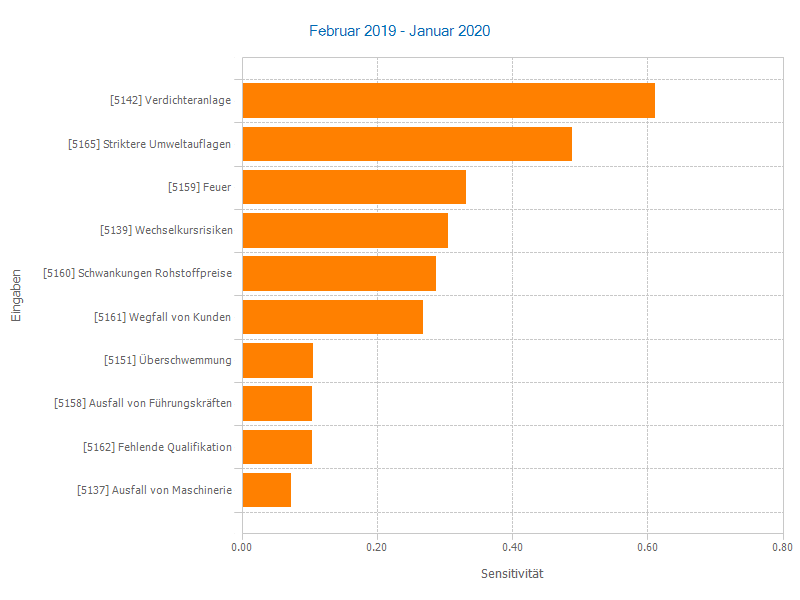Click the [5142] Verdichteranlage axis label
The image size is (800, 600).
point(170,101)
